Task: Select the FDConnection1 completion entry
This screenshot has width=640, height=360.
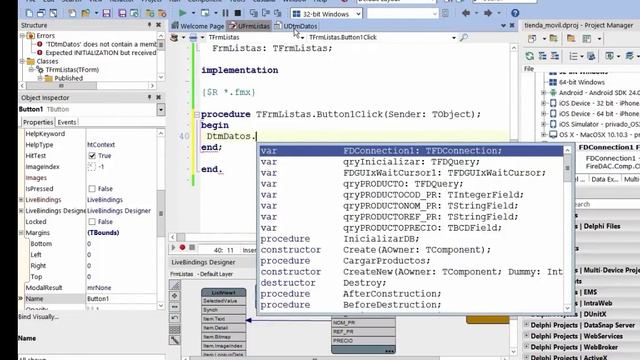Action: 411,151
